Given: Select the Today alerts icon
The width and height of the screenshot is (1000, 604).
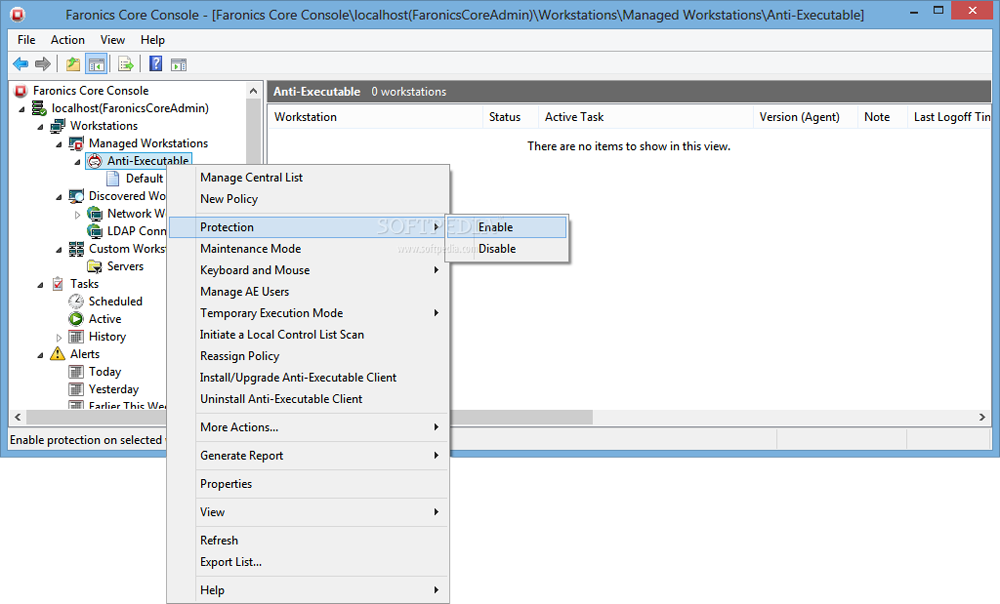Looking at the screenshot, I should (77, 371).
